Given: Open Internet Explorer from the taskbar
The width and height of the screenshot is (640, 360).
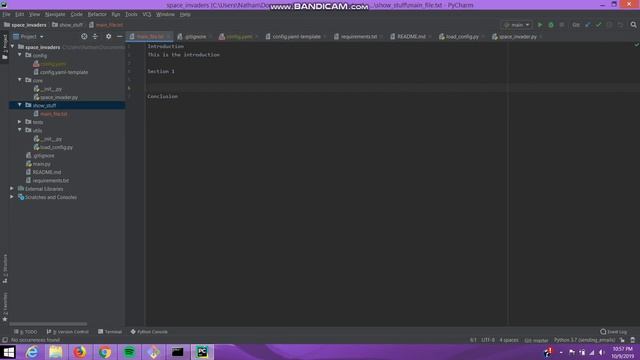Looking at the screenshot, I should click(32, 352).
